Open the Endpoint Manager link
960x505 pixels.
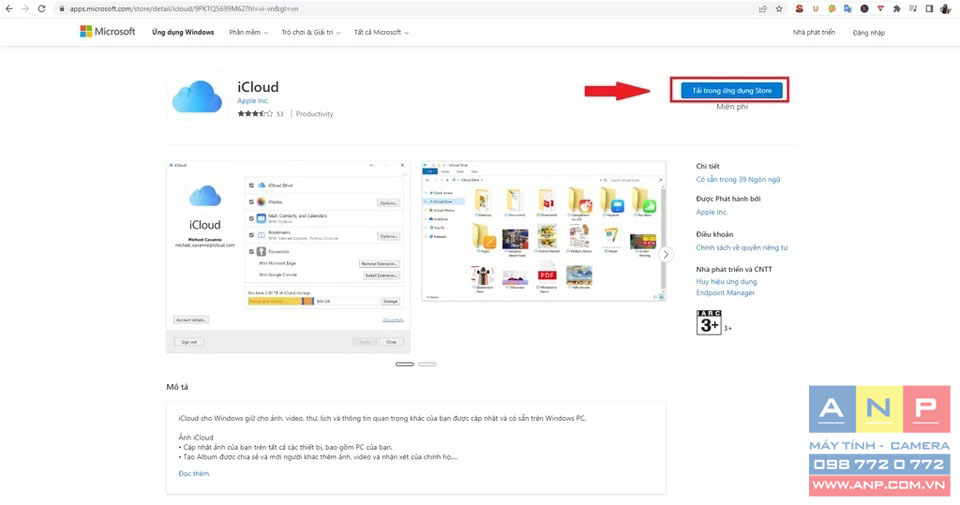pos(726,293)
